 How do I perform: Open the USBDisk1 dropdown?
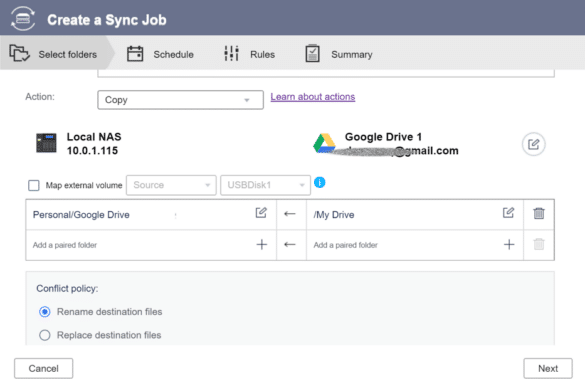[265, 185]
